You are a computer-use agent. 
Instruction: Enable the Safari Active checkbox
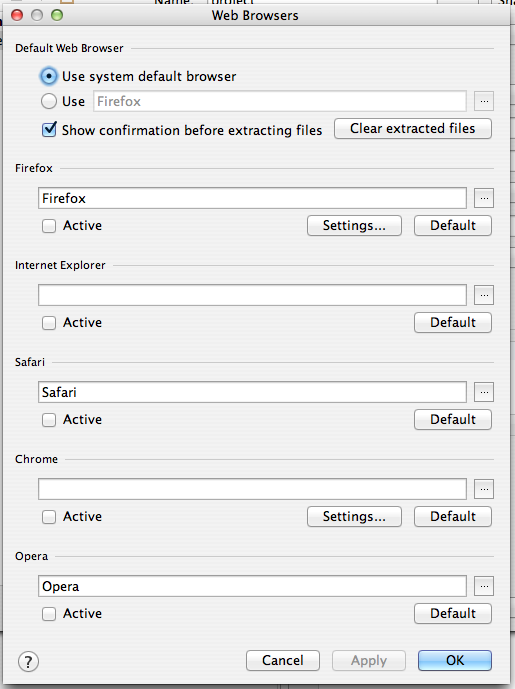[49, 420]
